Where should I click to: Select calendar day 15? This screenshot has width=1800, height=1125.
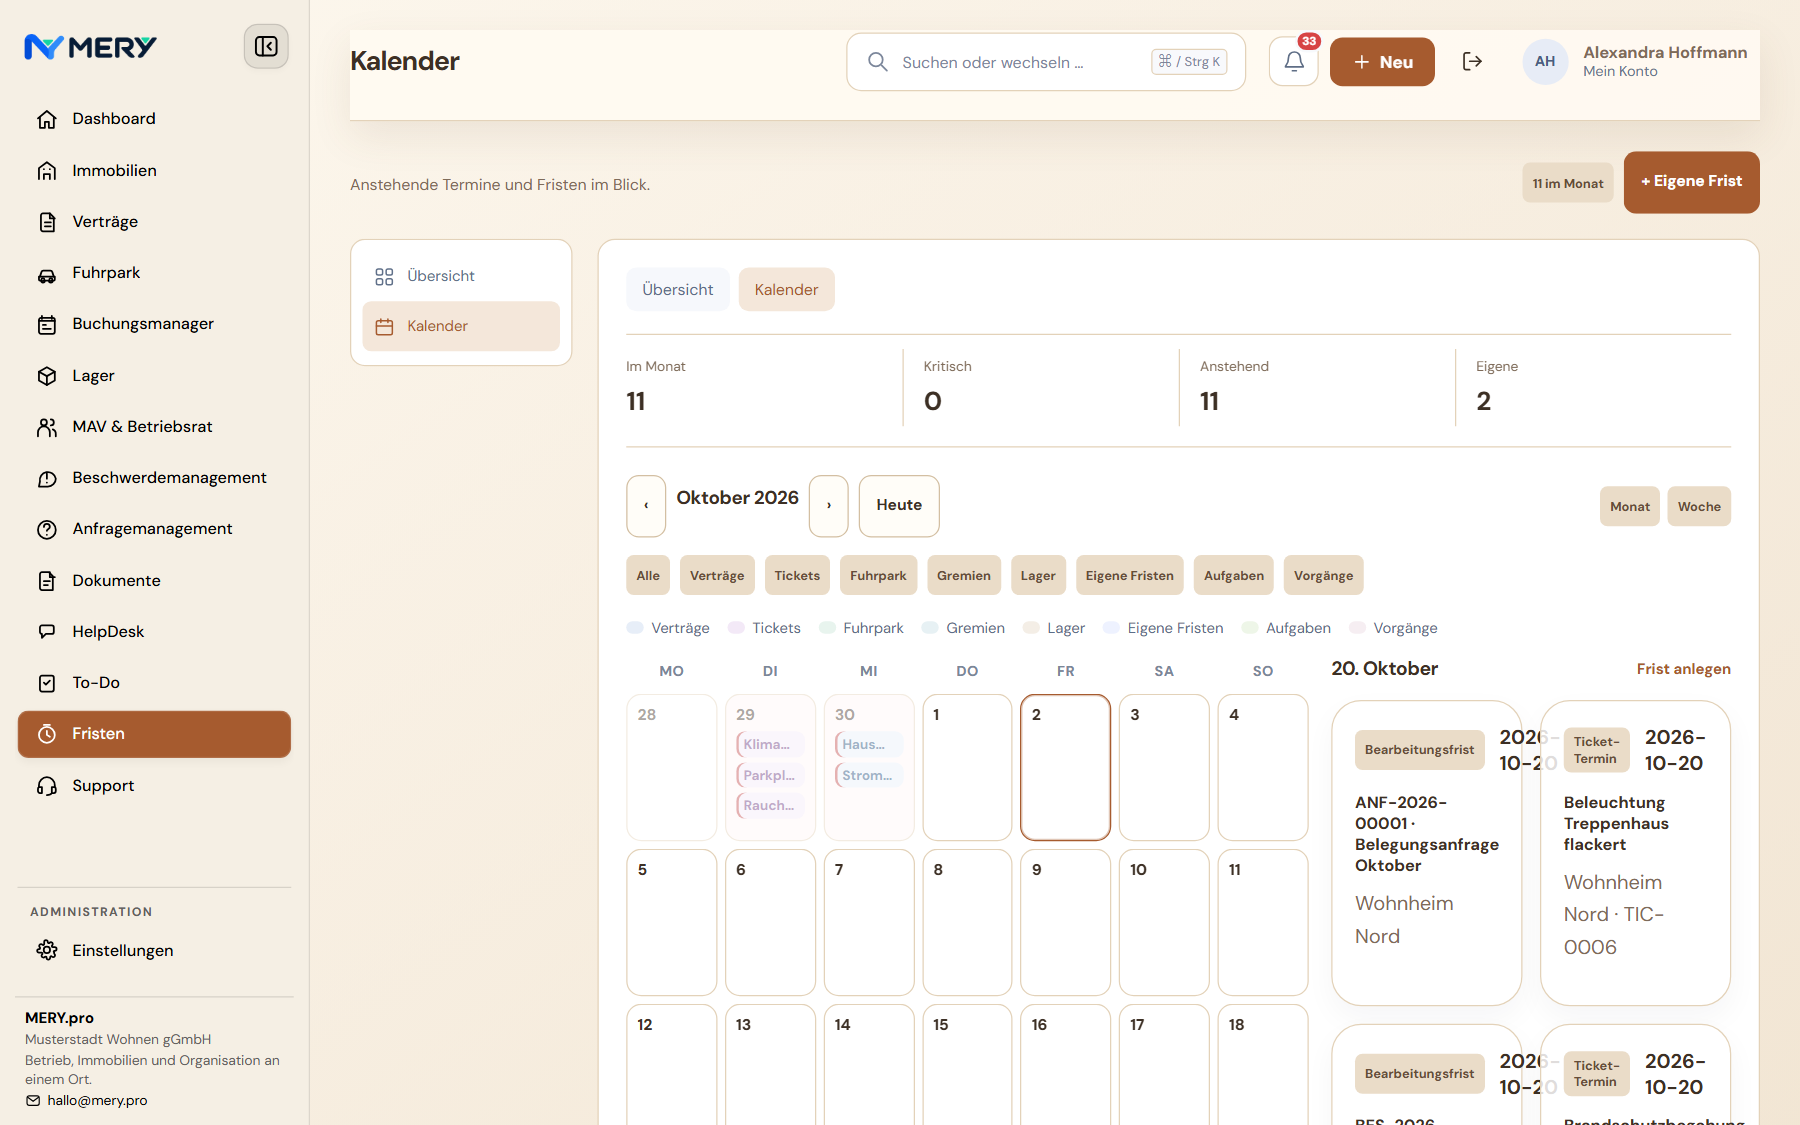(967, 1065)
